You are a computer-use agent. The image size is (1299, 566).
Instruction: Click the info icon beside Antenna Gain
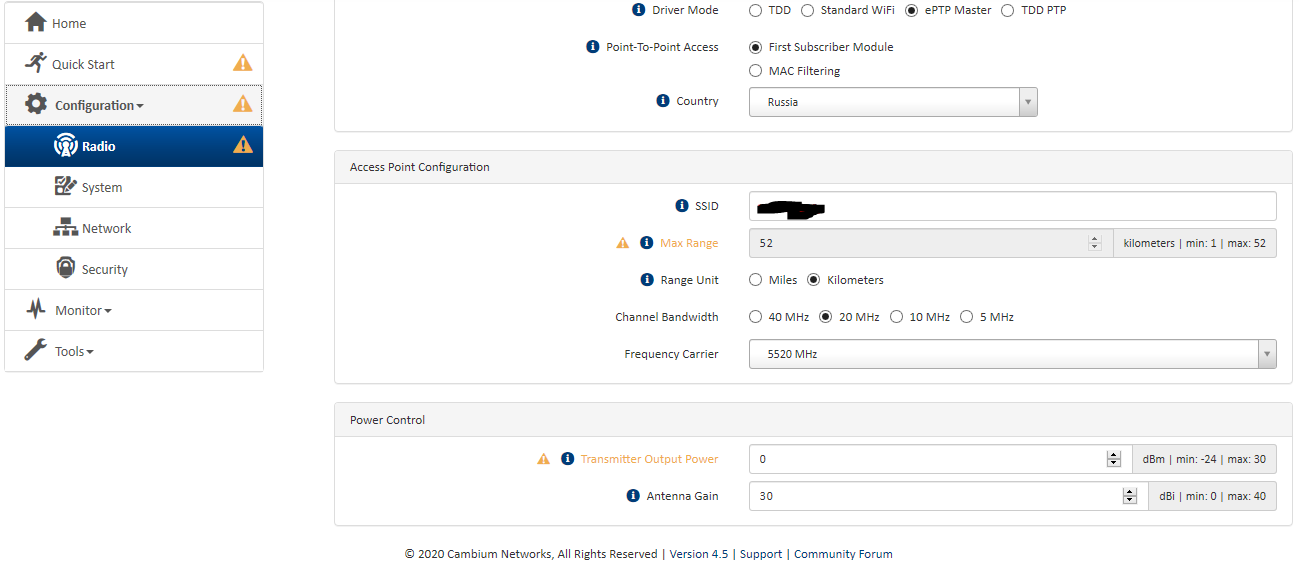click(632, 496)
